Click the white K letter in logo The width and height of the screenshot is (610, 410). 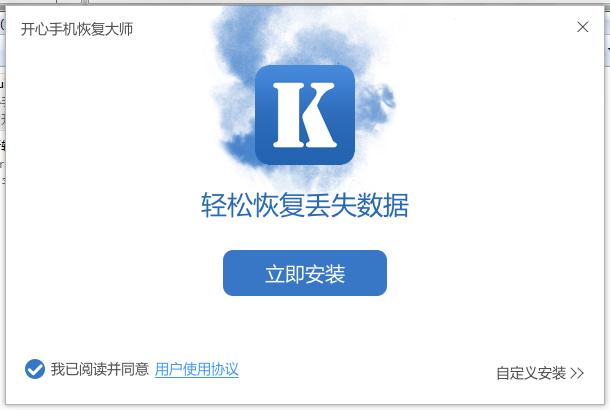(x=305, y=115)
